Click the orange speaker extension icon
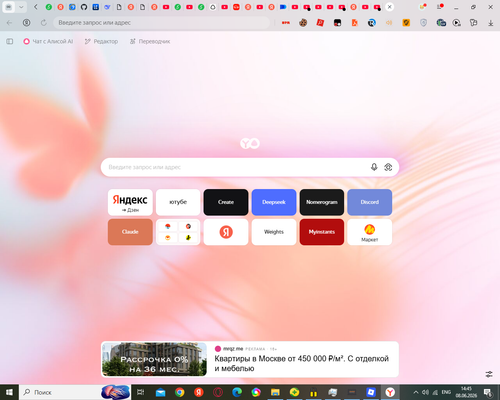This screenshot has height=400, width=500. 389,23
